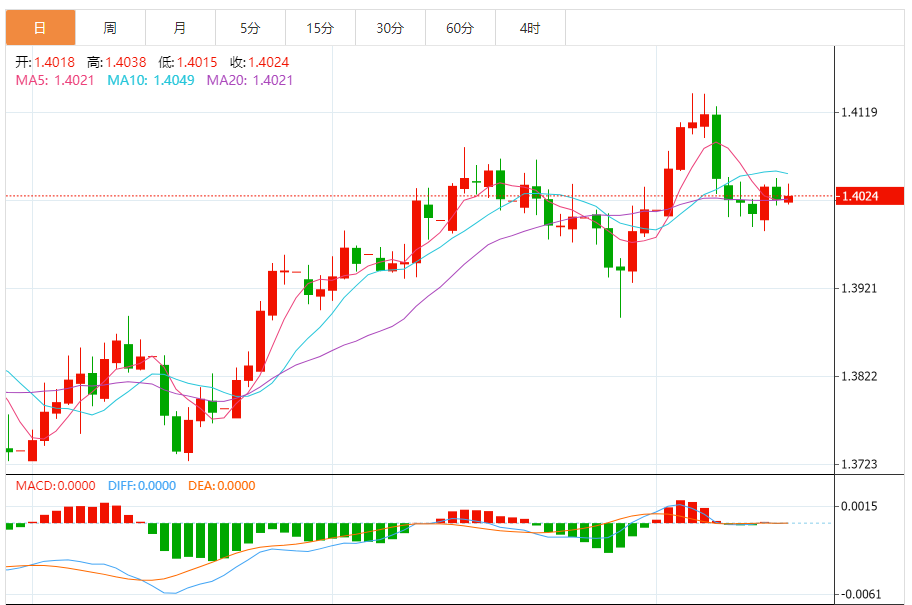Show the 15分 timeframe chart
This screenshot has height=605, width=912.
pyautogui.click(x=320, y=28)
